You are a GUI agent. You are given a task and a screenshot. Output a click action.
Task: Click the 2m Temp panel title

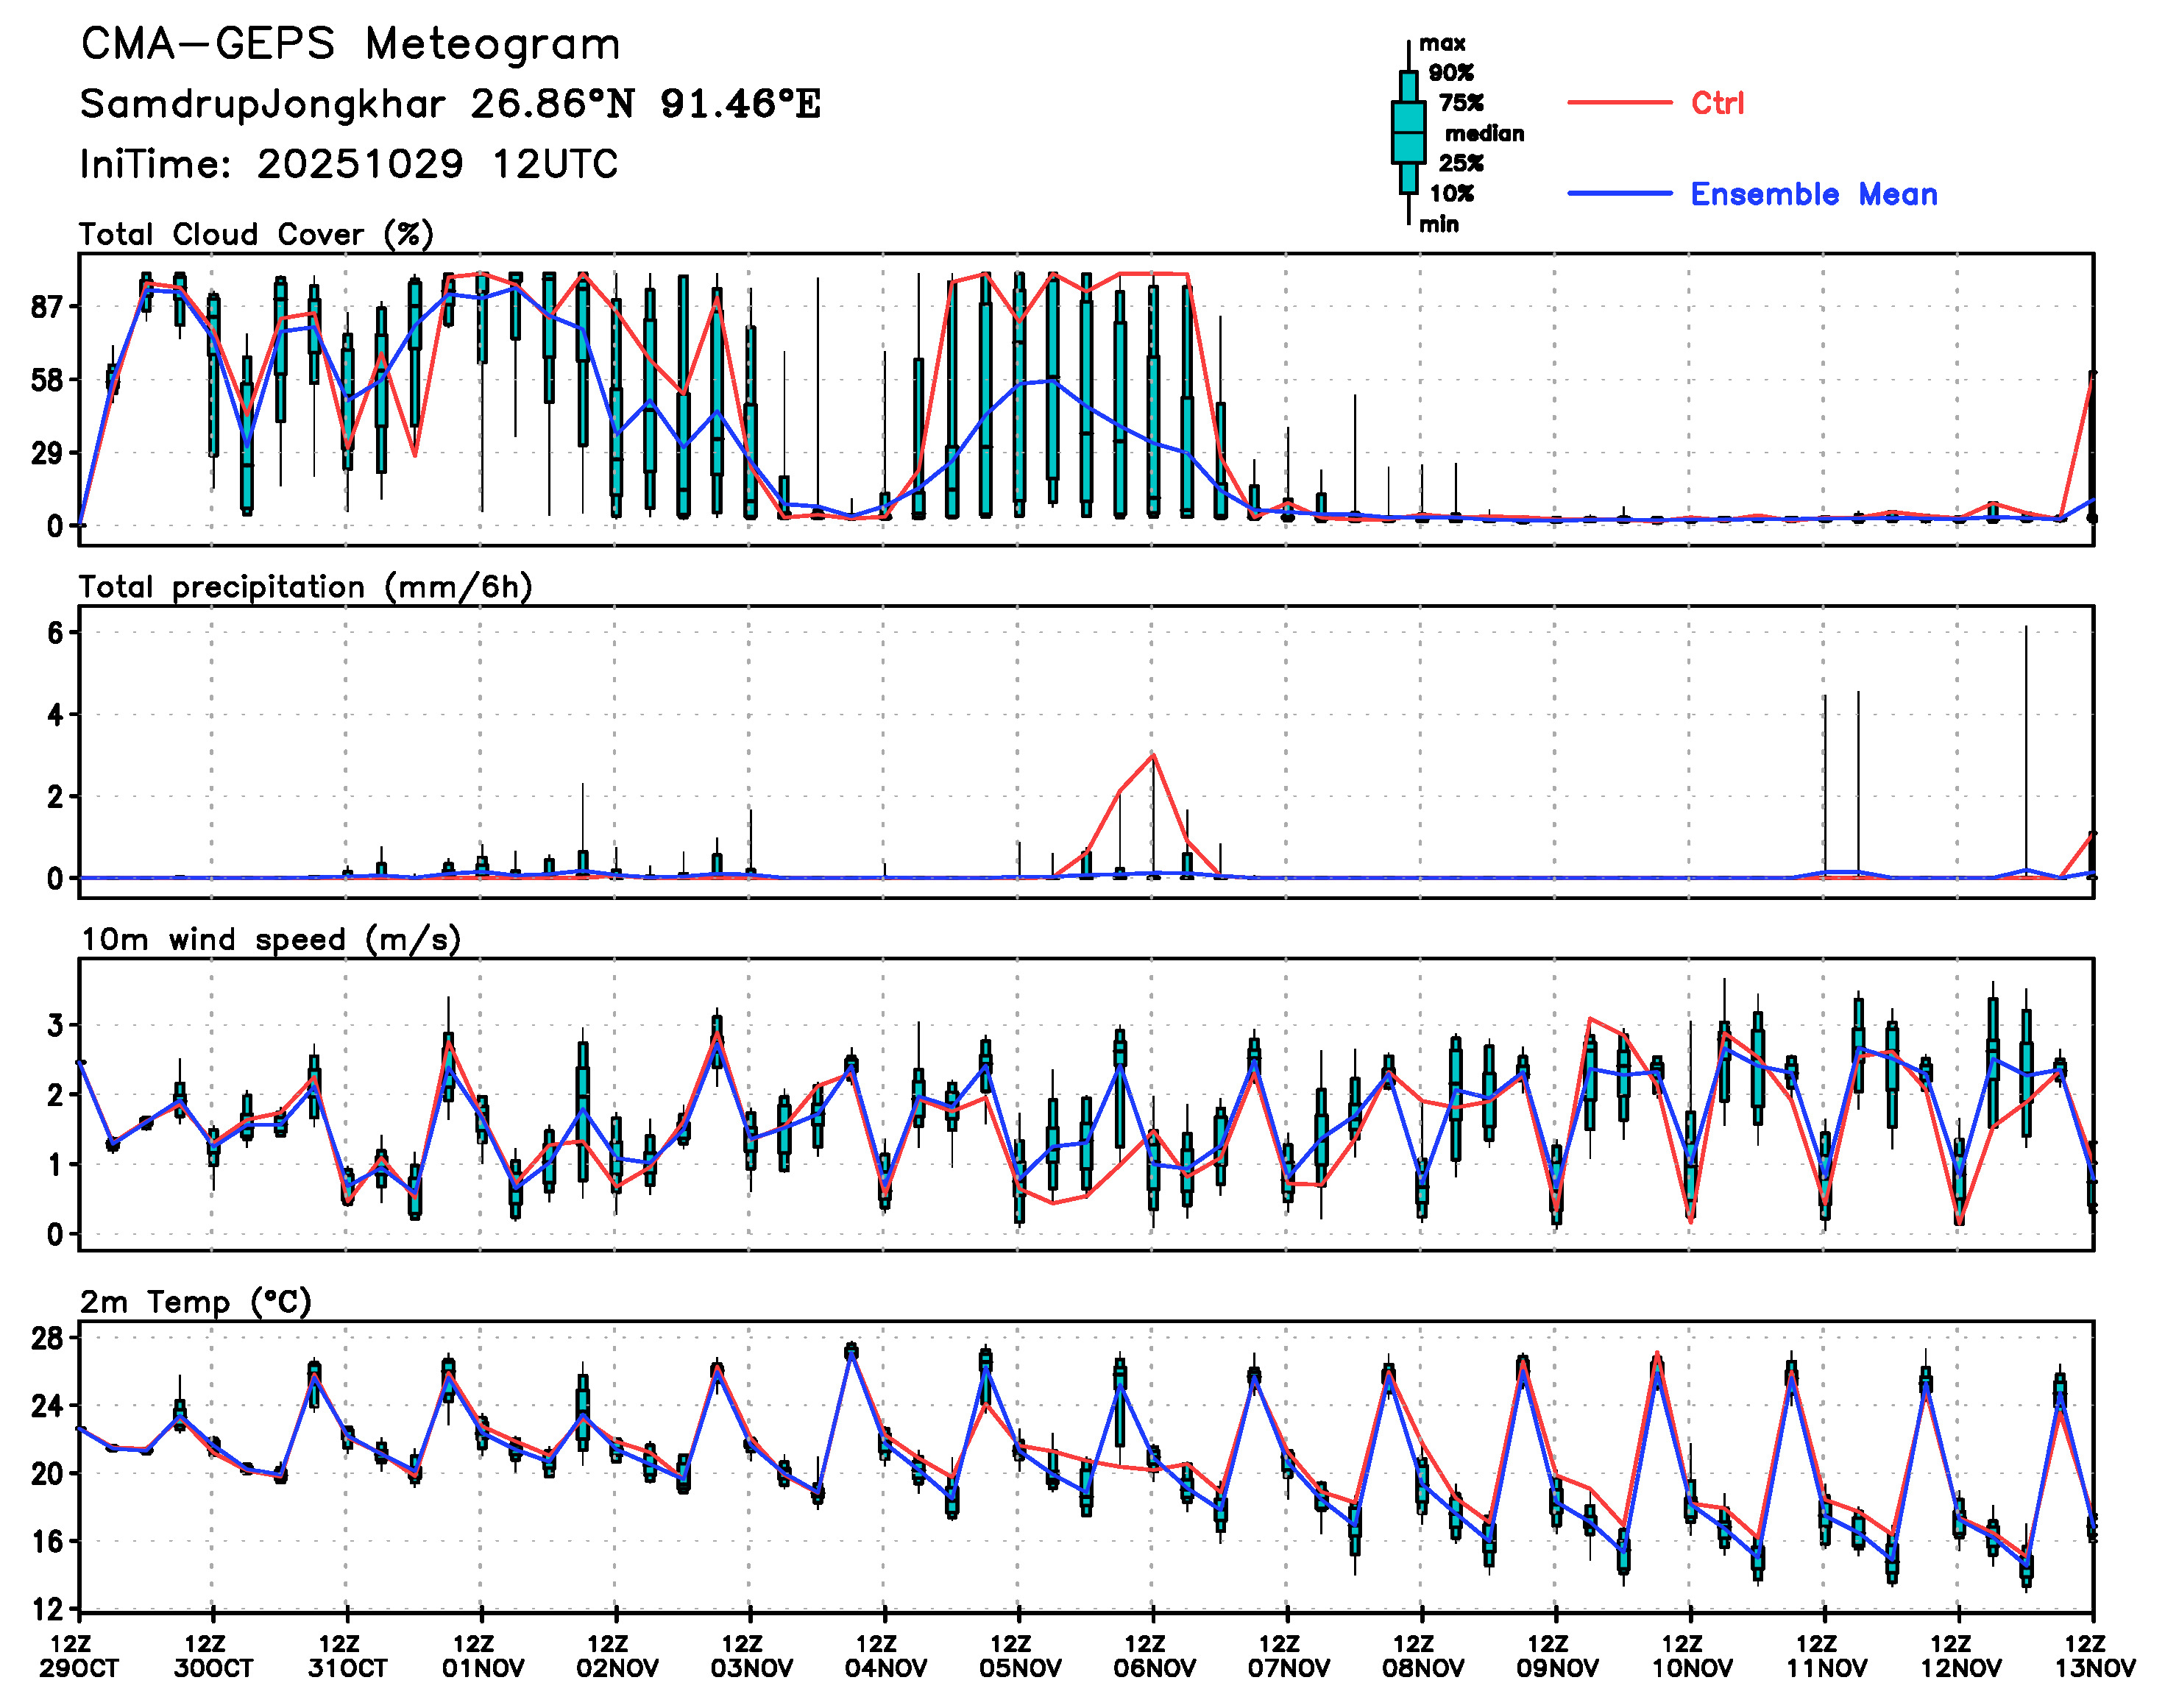(x=196, y=1301)
